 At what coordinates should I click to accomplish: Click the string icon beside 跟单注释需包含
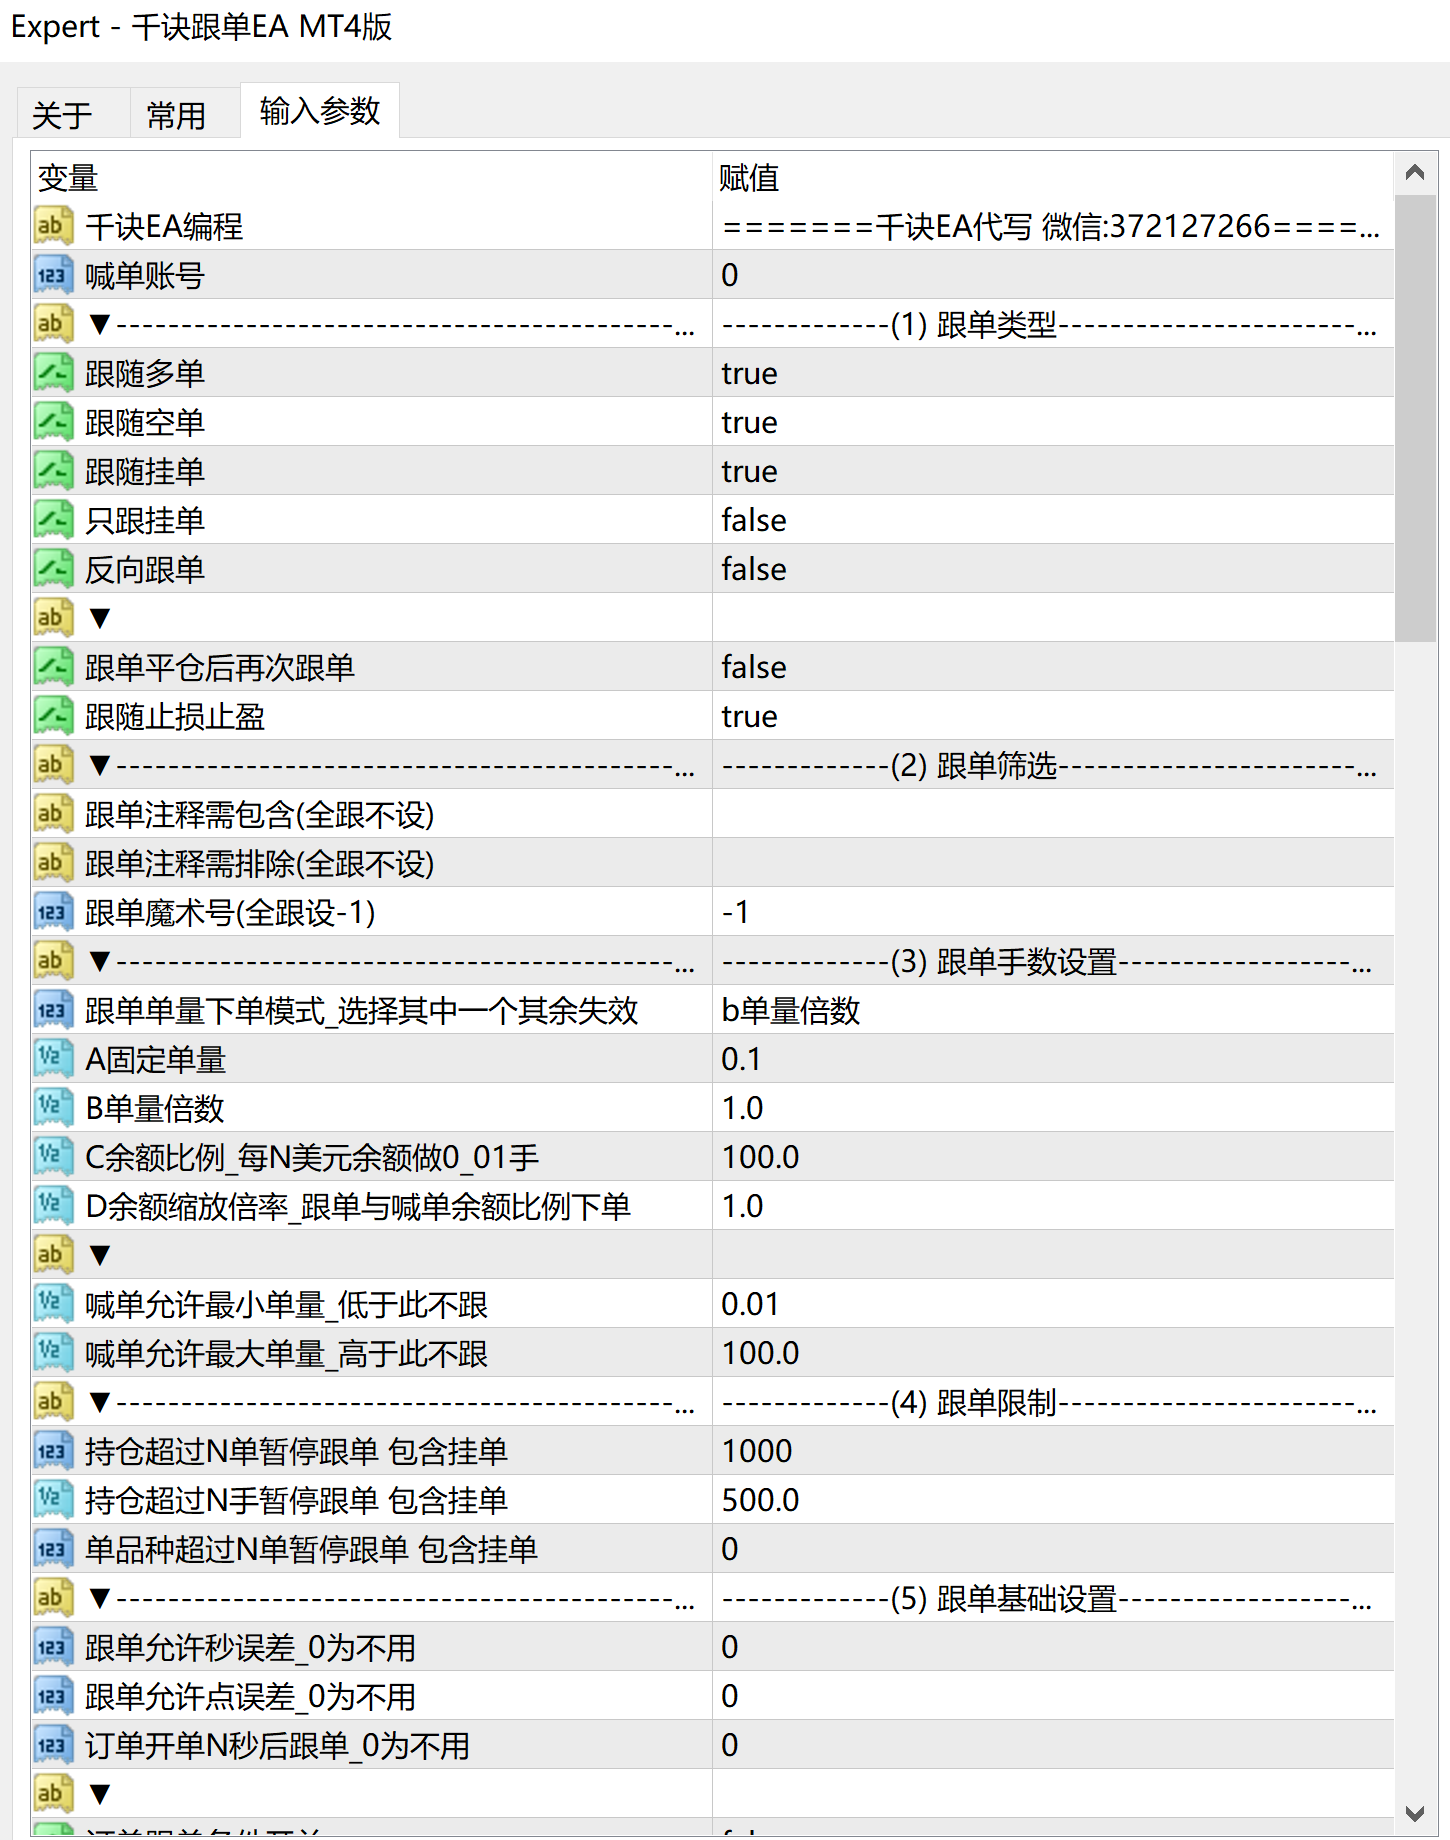tap(53, 814)
